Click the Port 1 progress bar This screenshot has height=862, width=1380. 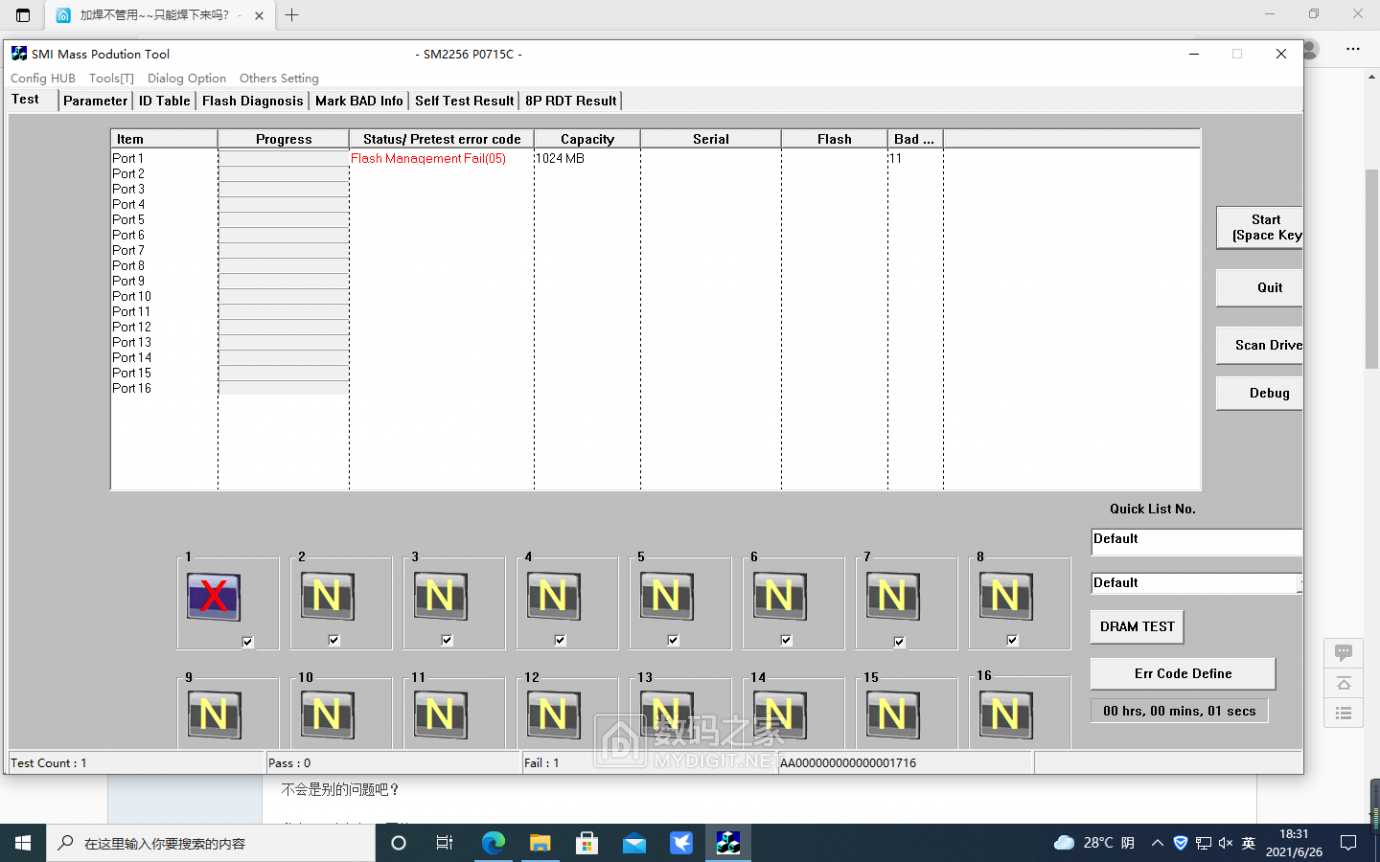(x=283, y=158)
